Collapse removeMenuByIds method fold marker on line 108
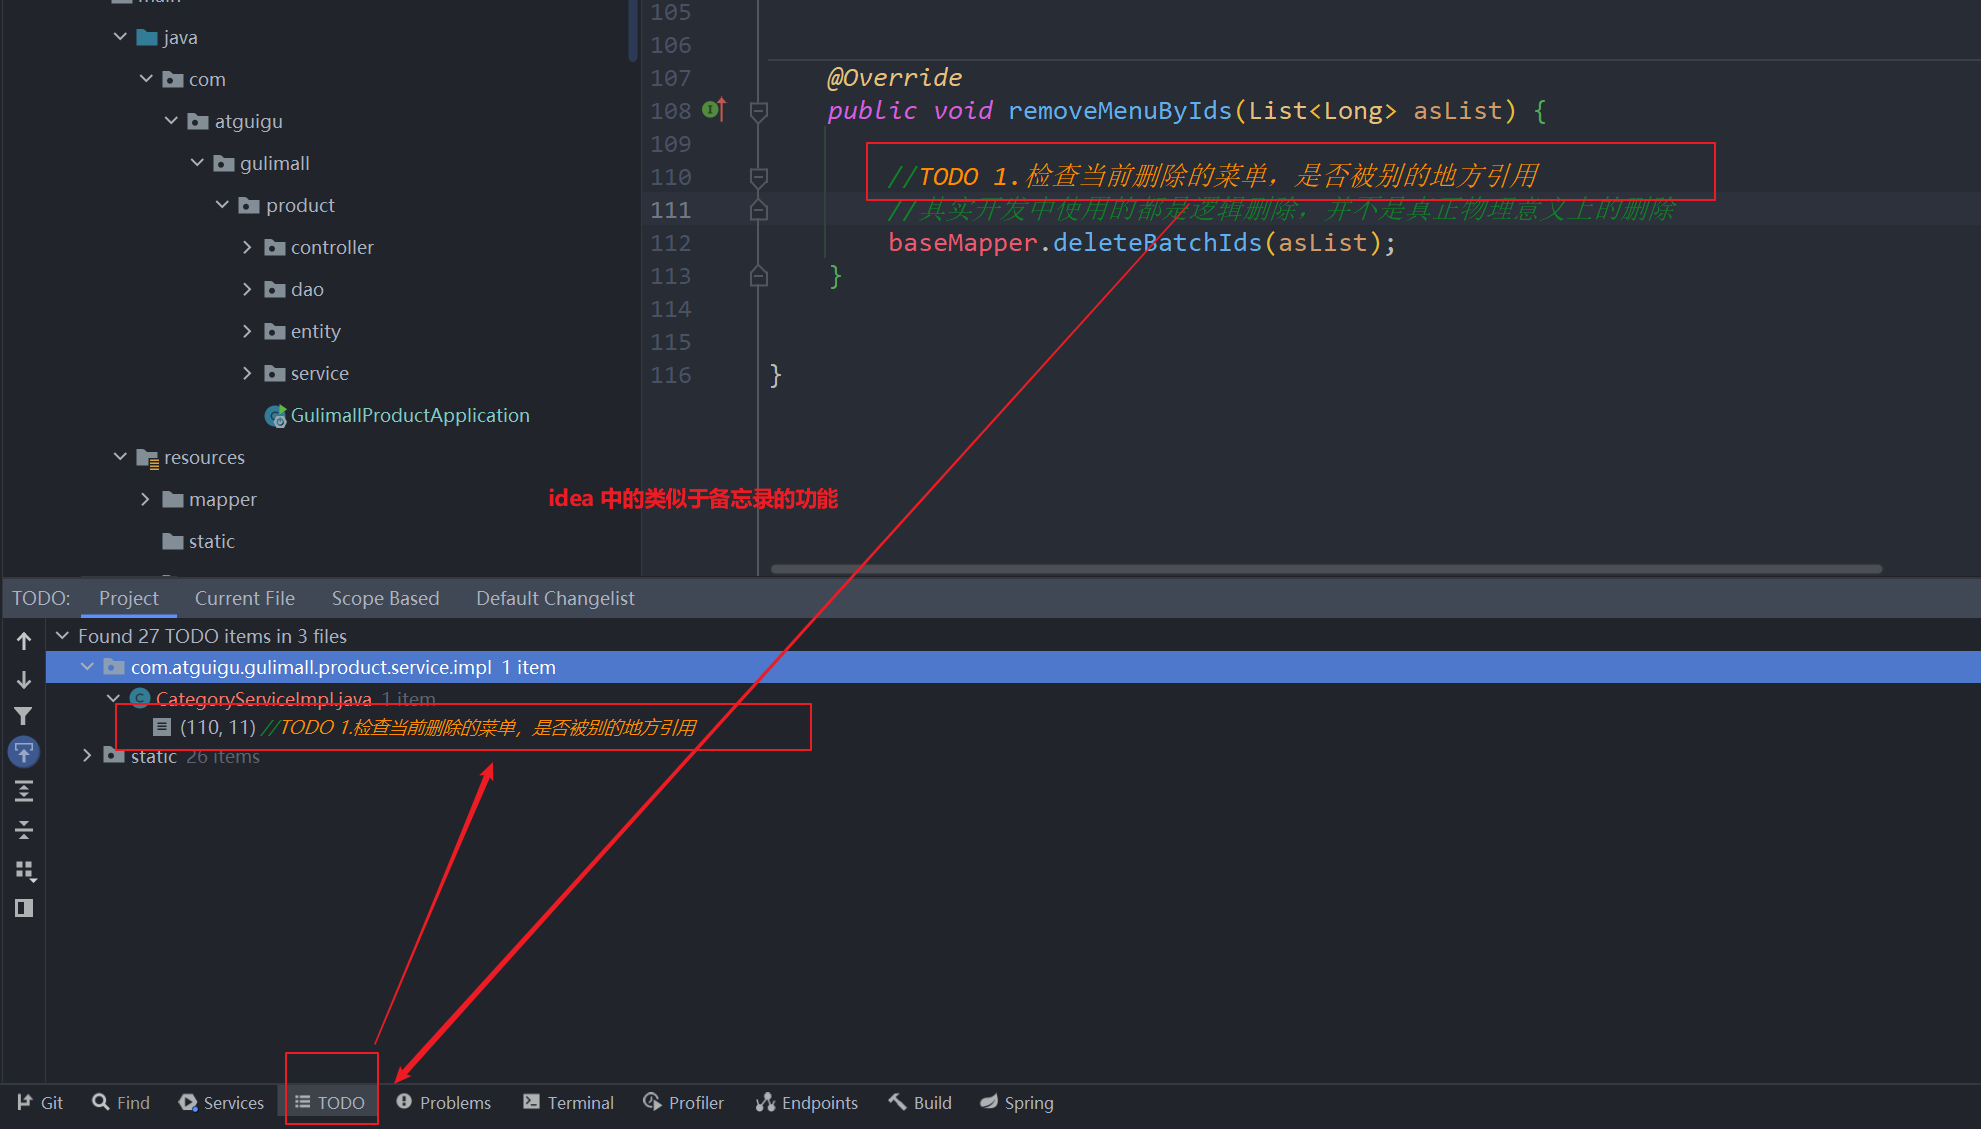The image size is (1981, 1129). [759, 111]
